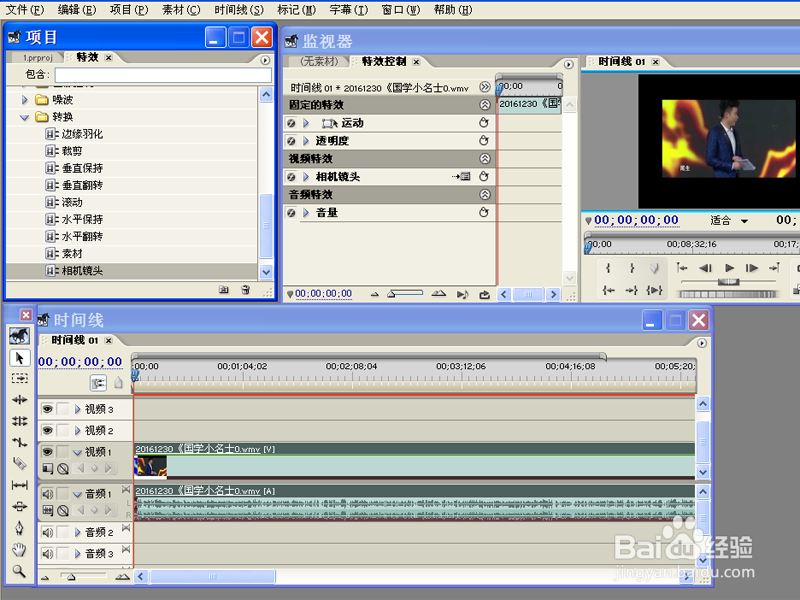Expand Motion effect properties
Viewport: 800px width, 600px height.
coord(306,123)
